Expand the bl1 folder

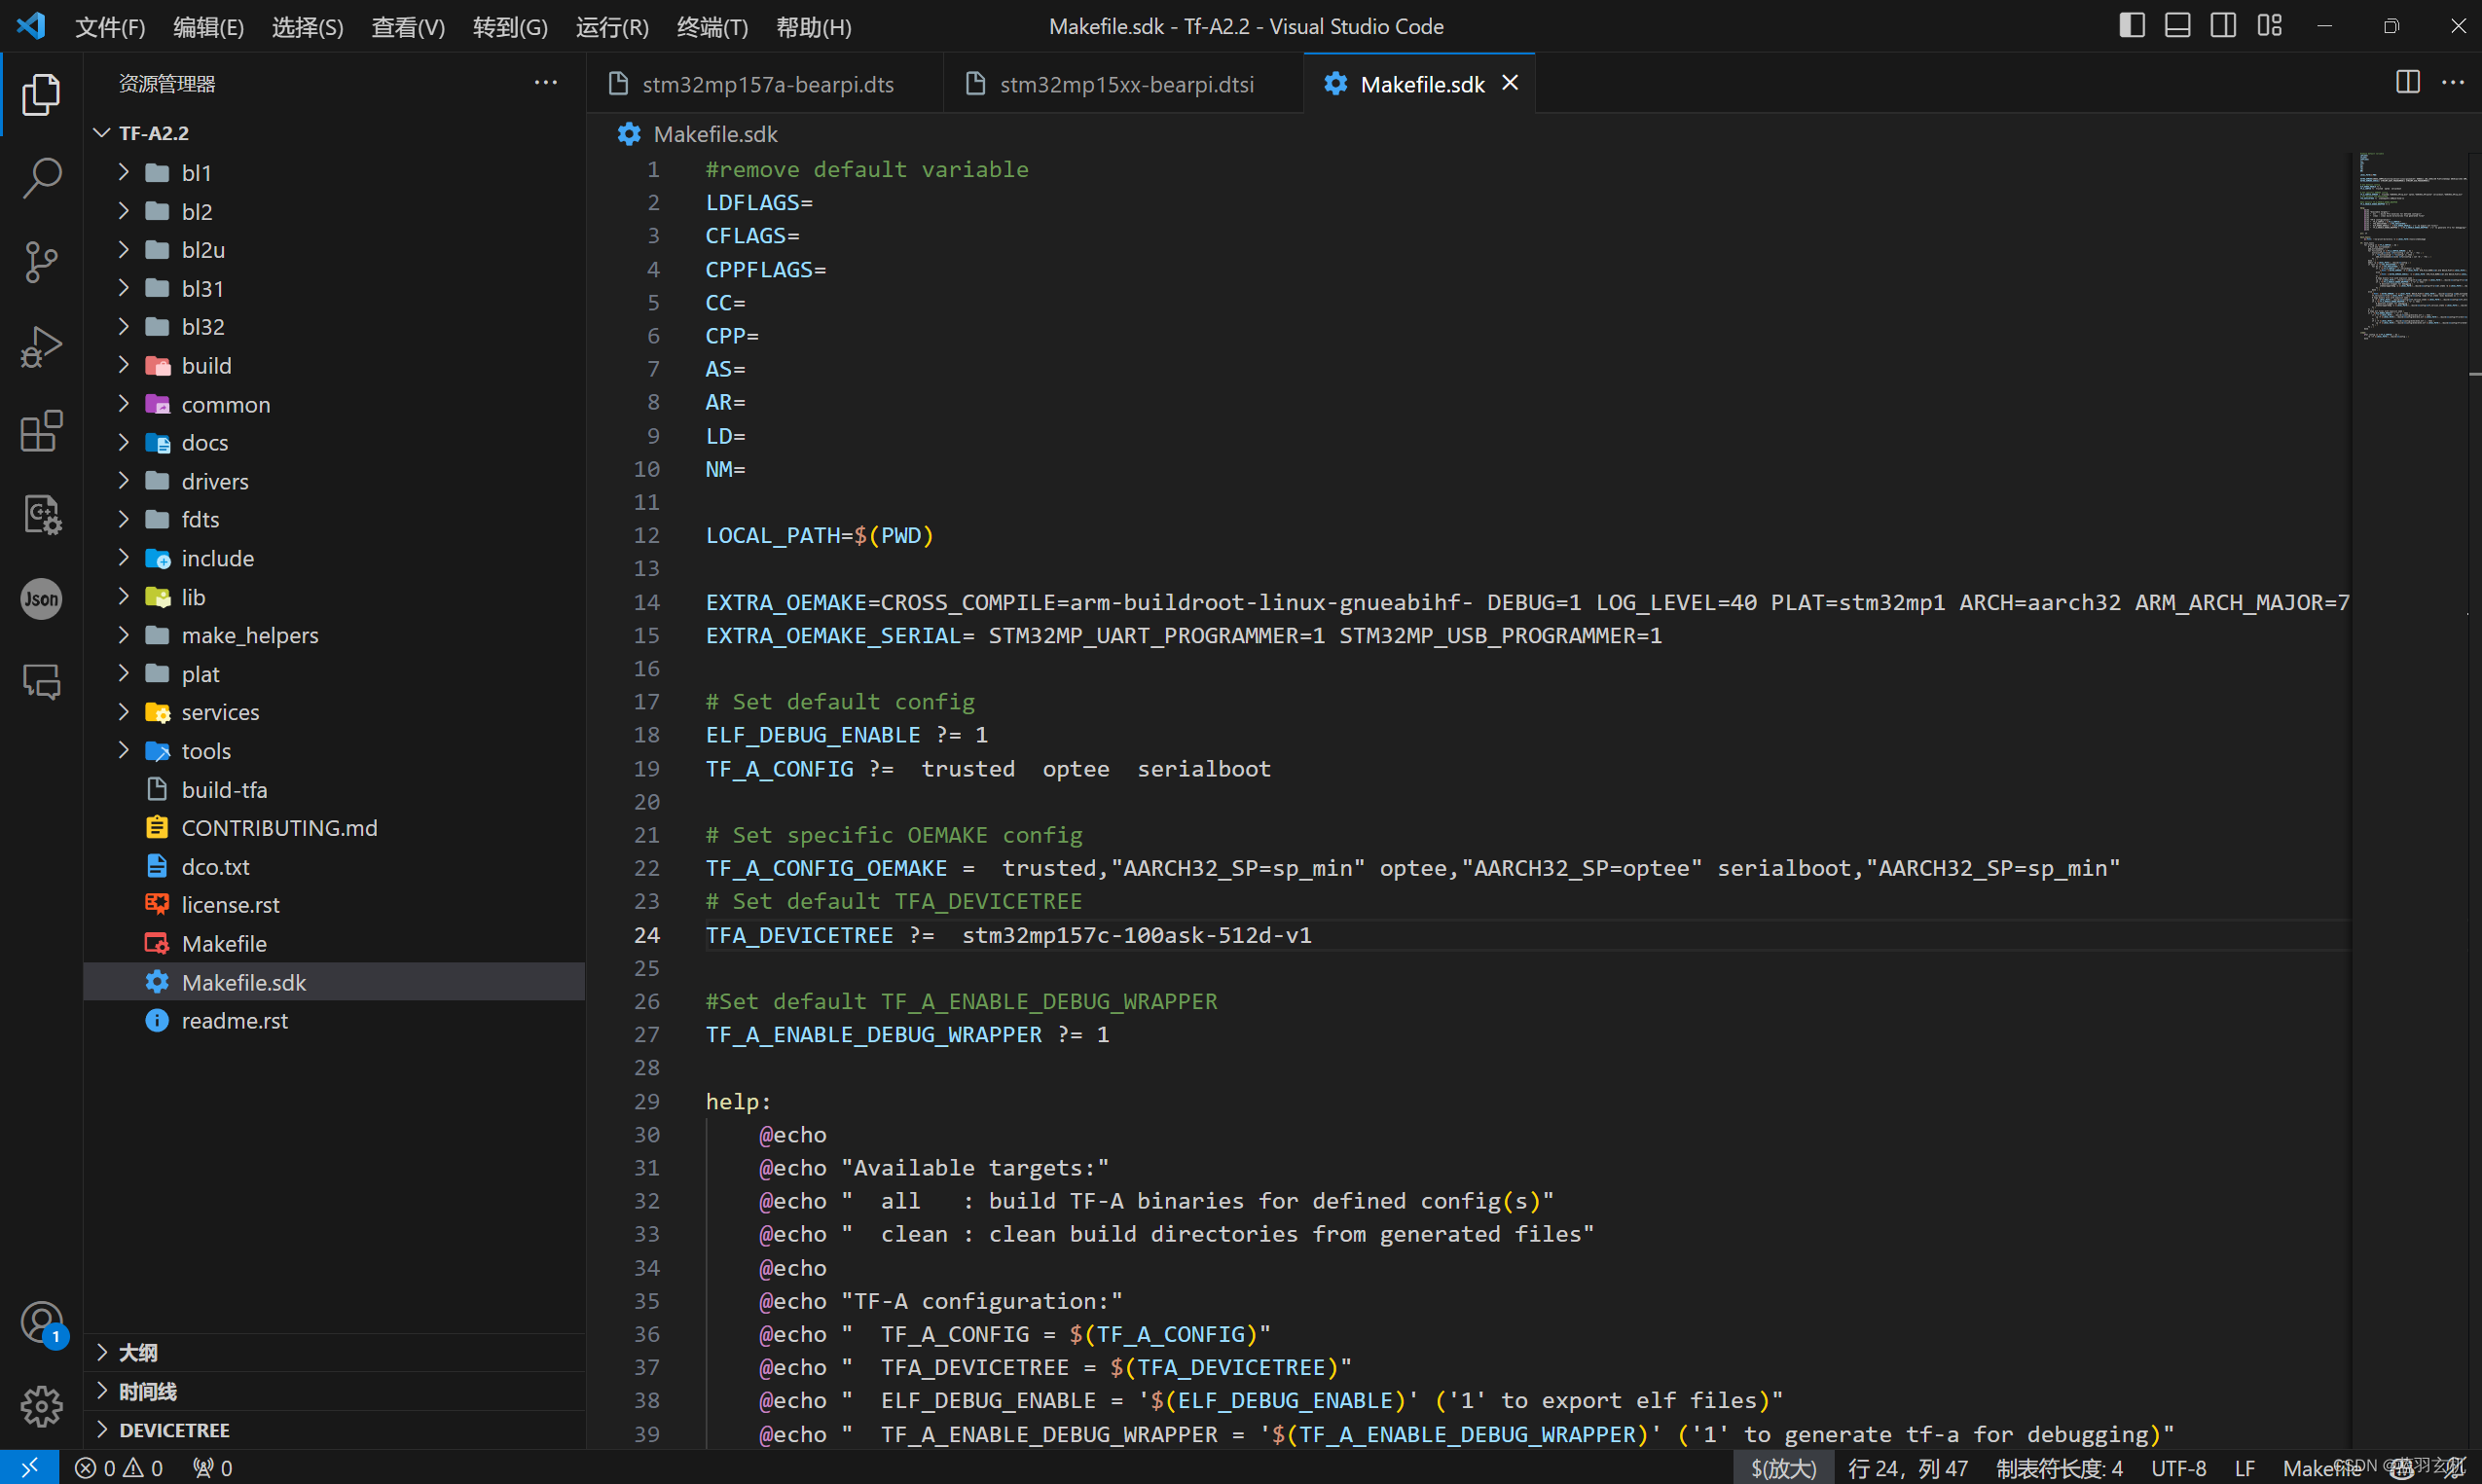tap(334, 172)
